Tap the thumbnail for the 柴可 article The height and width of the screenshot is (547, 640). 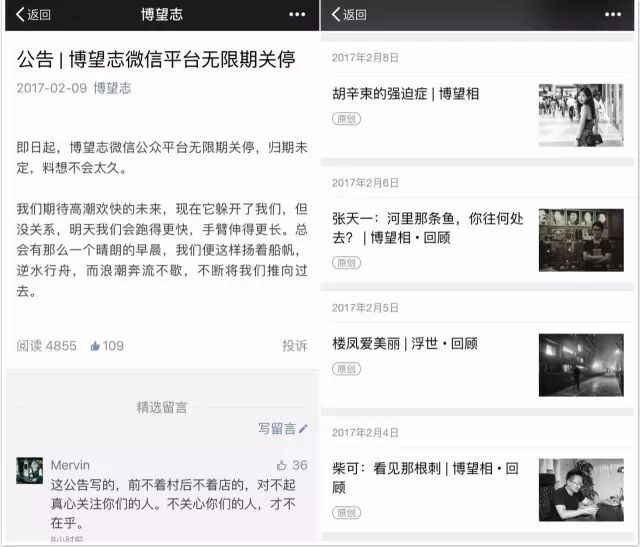pos(581,490)
